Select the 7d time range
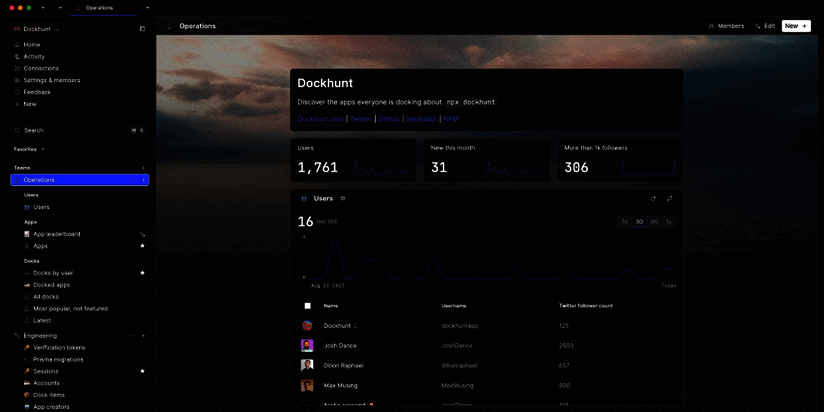This screenshot has height=412, width=824. click(x=624, y=221)
